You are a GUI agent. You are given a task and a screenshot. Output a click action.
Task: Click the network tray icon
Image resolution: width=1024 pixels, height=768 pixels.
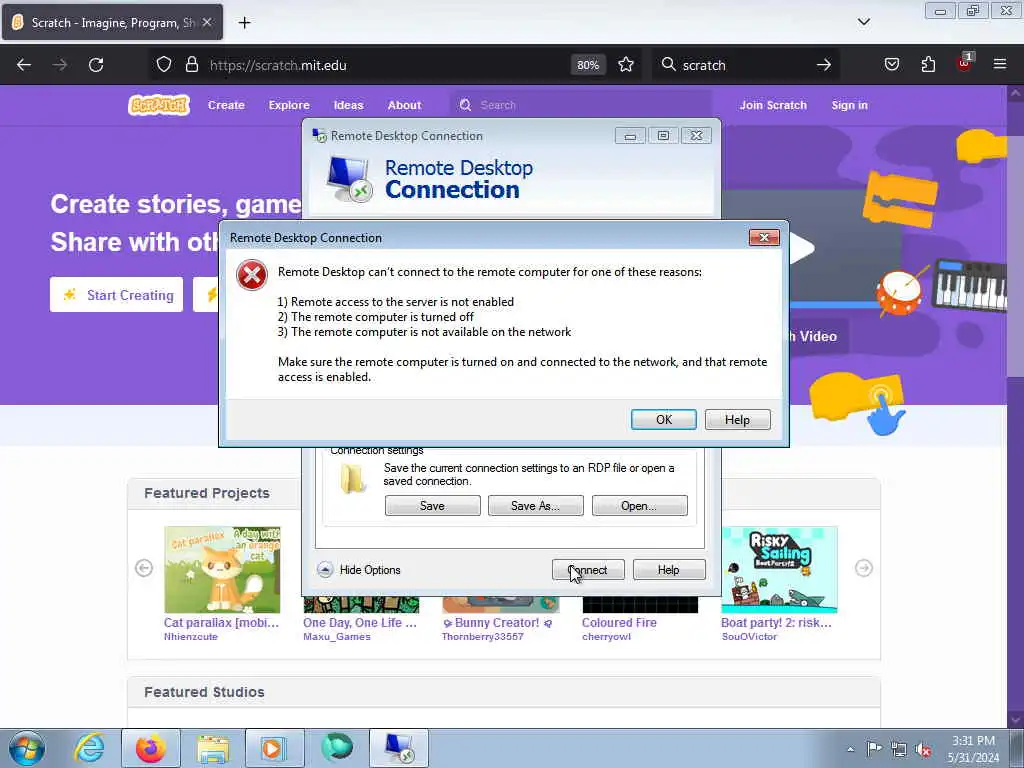click(x=899, y=749)
